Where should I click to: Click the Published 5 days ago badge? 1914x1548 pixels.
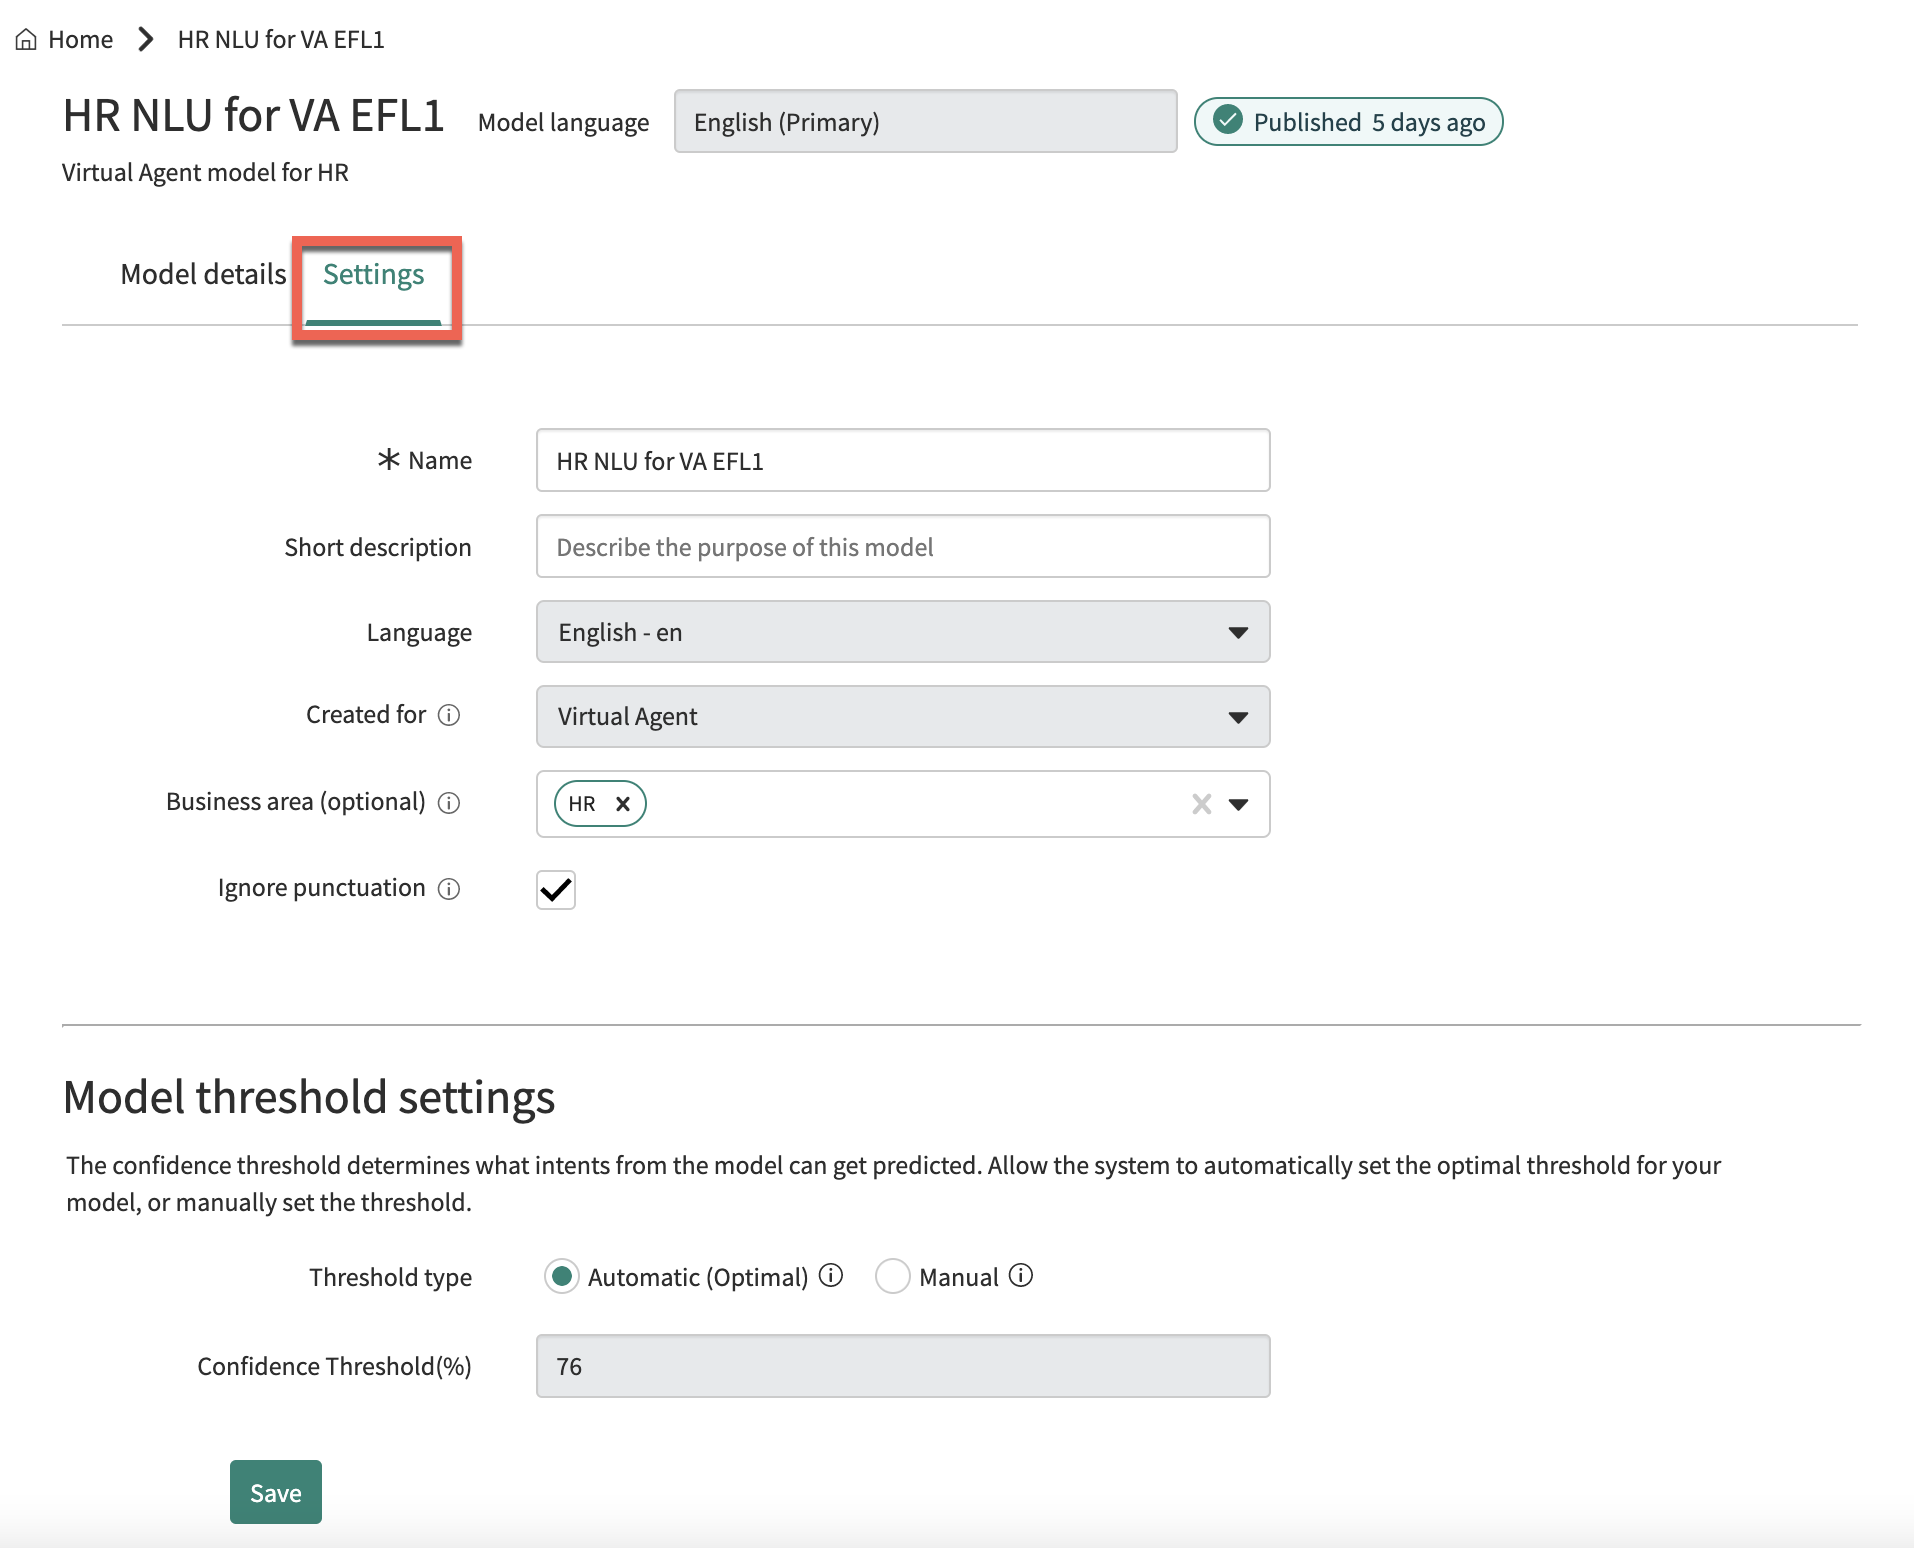(x=1348, y=122)
